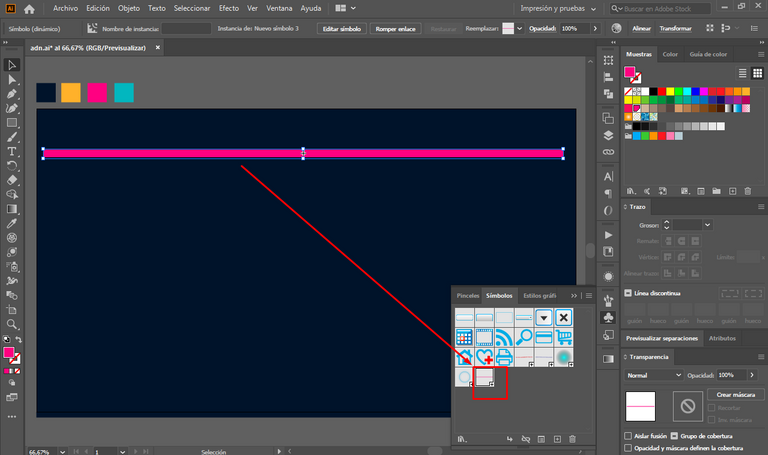768x455 pixels.
Task: Select the Paintbrush tool
Action: 12,137
